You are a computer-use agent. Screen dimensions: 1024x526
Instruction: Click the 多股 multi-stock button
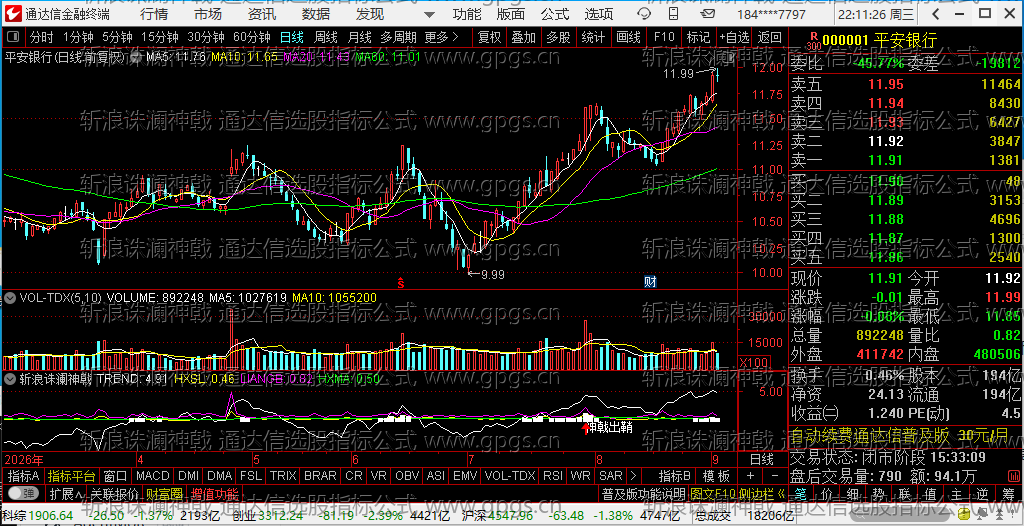click(558, 37)
